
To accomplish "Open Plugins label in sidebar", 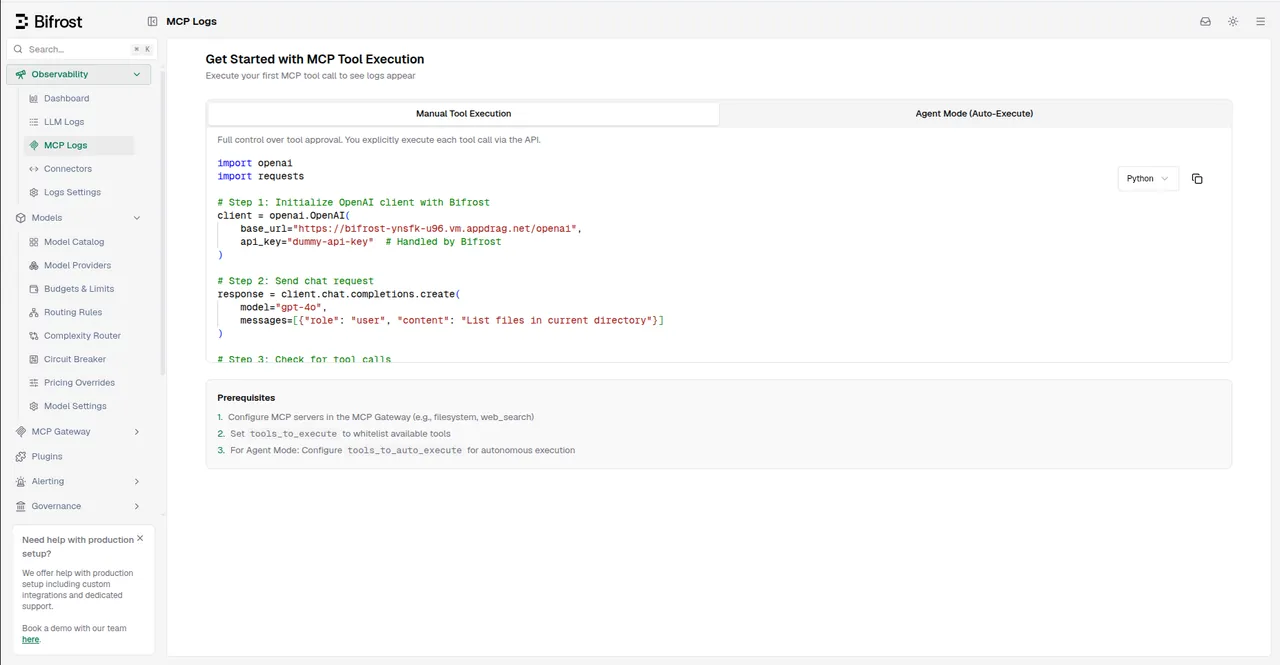I will point(47,457).
